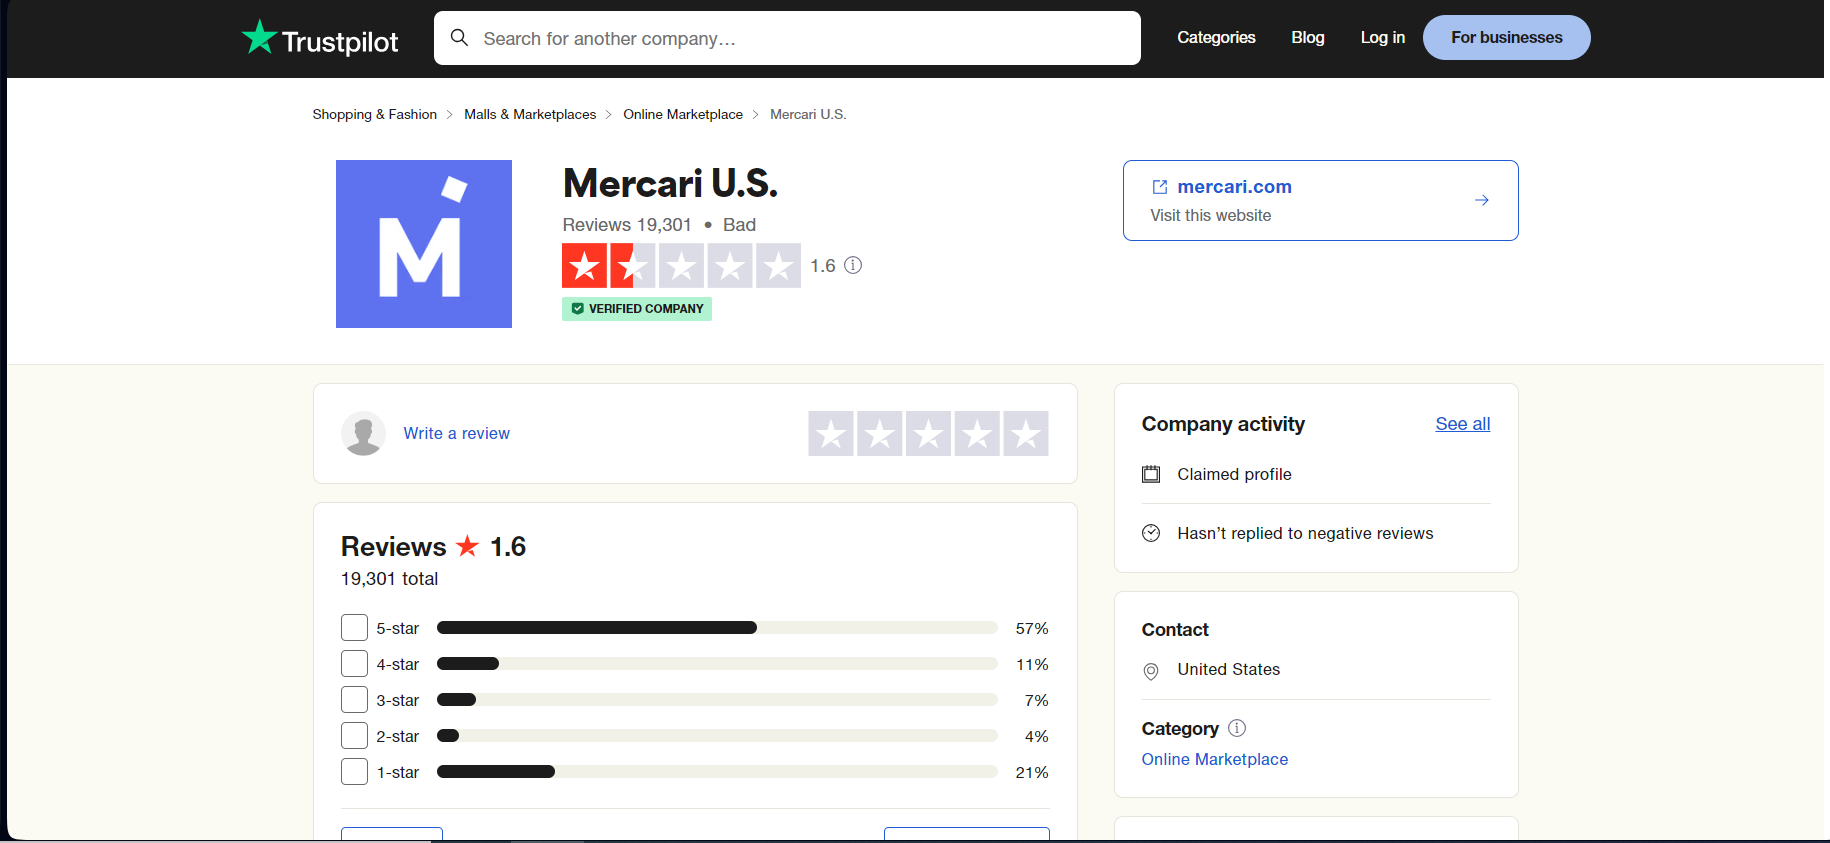The height and width of the screenshot is (843, 1830).
Task: Click Write a review link
Action: click(456, 433)
